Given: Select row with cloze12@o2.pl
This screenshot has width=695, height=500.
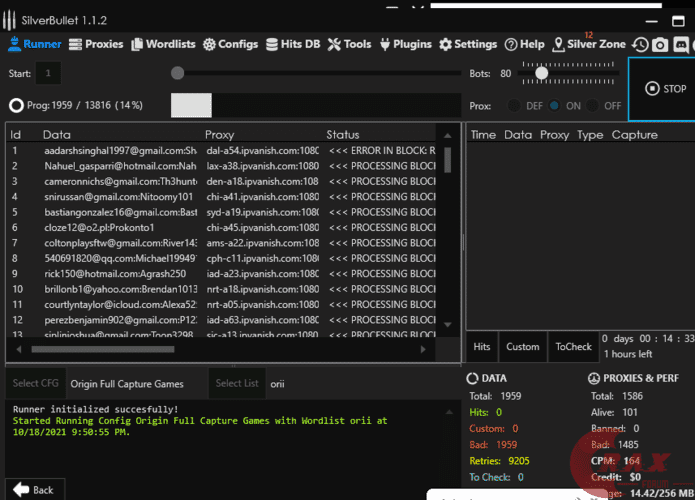Looking at the screenshot, I should point(222,227).
